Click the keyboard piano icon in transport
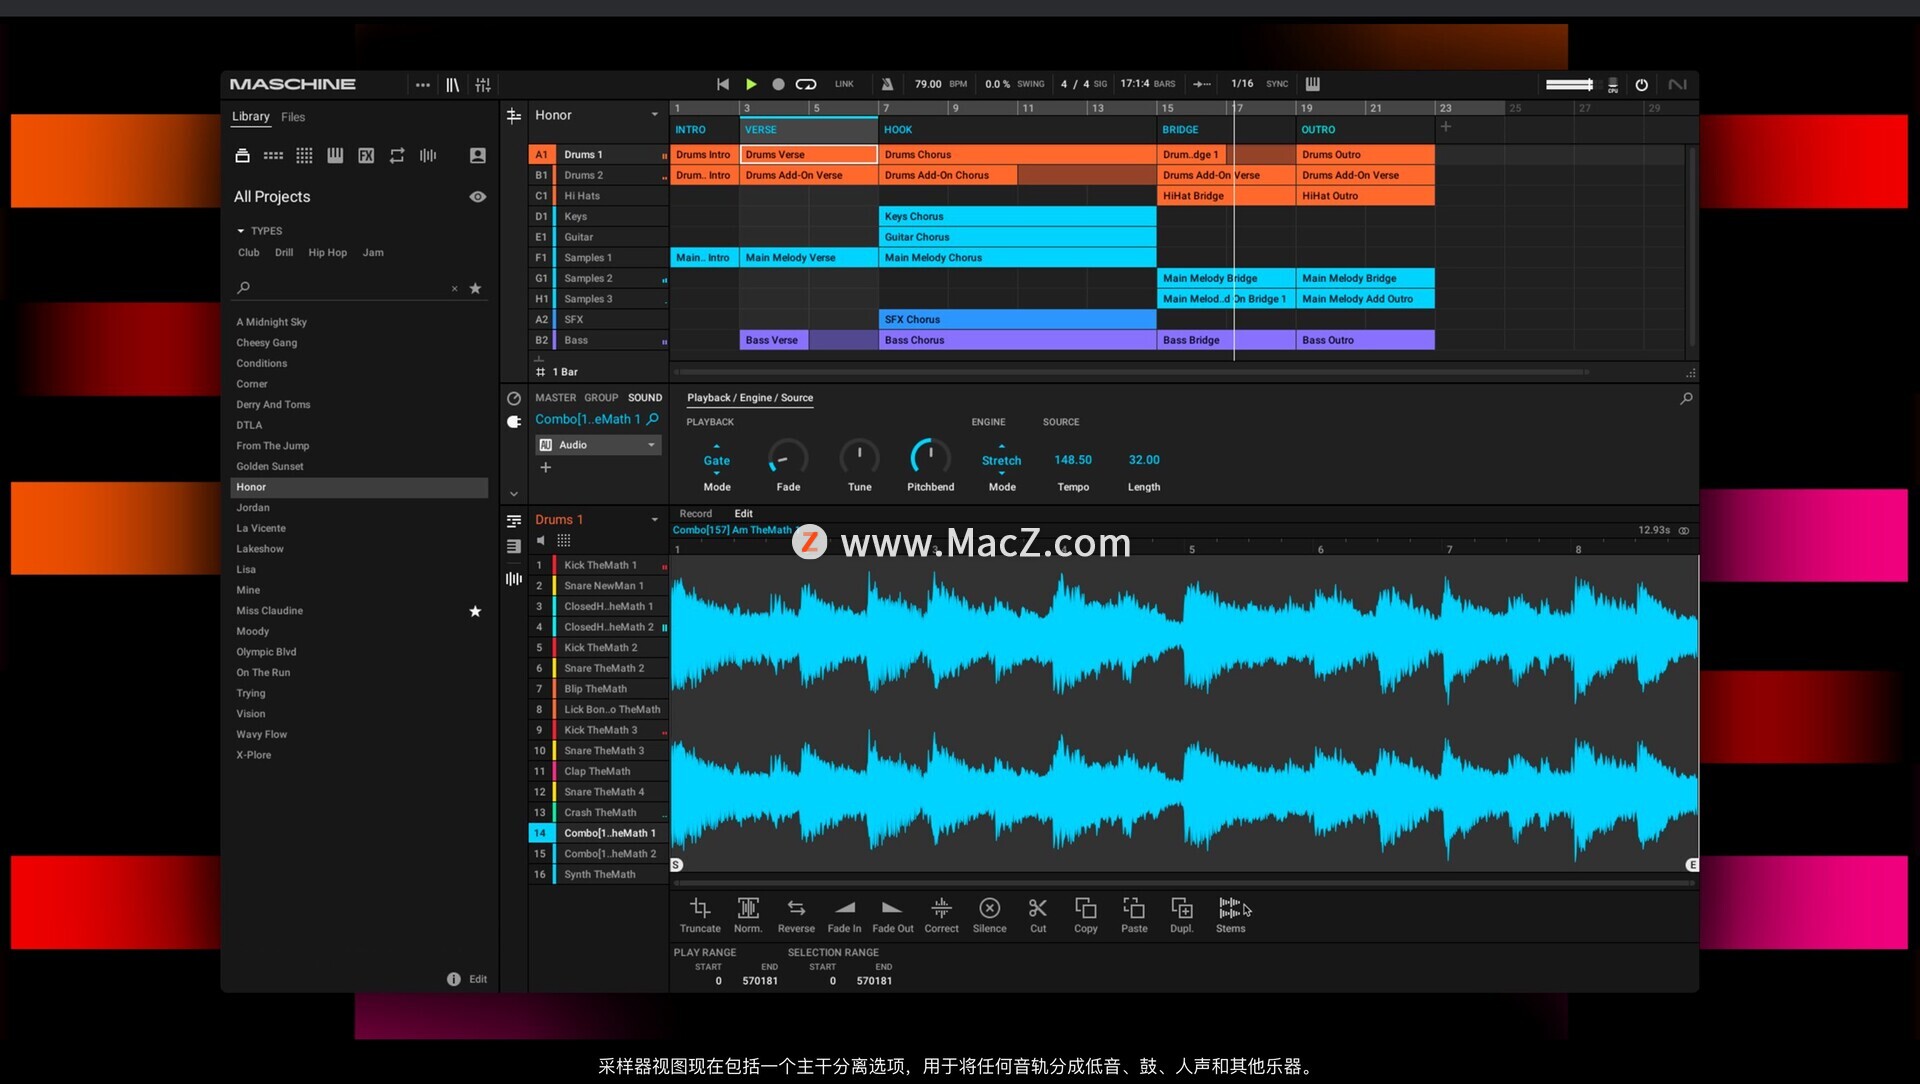Viewport: 1920px width, 1084px height. coord(1312,84)
